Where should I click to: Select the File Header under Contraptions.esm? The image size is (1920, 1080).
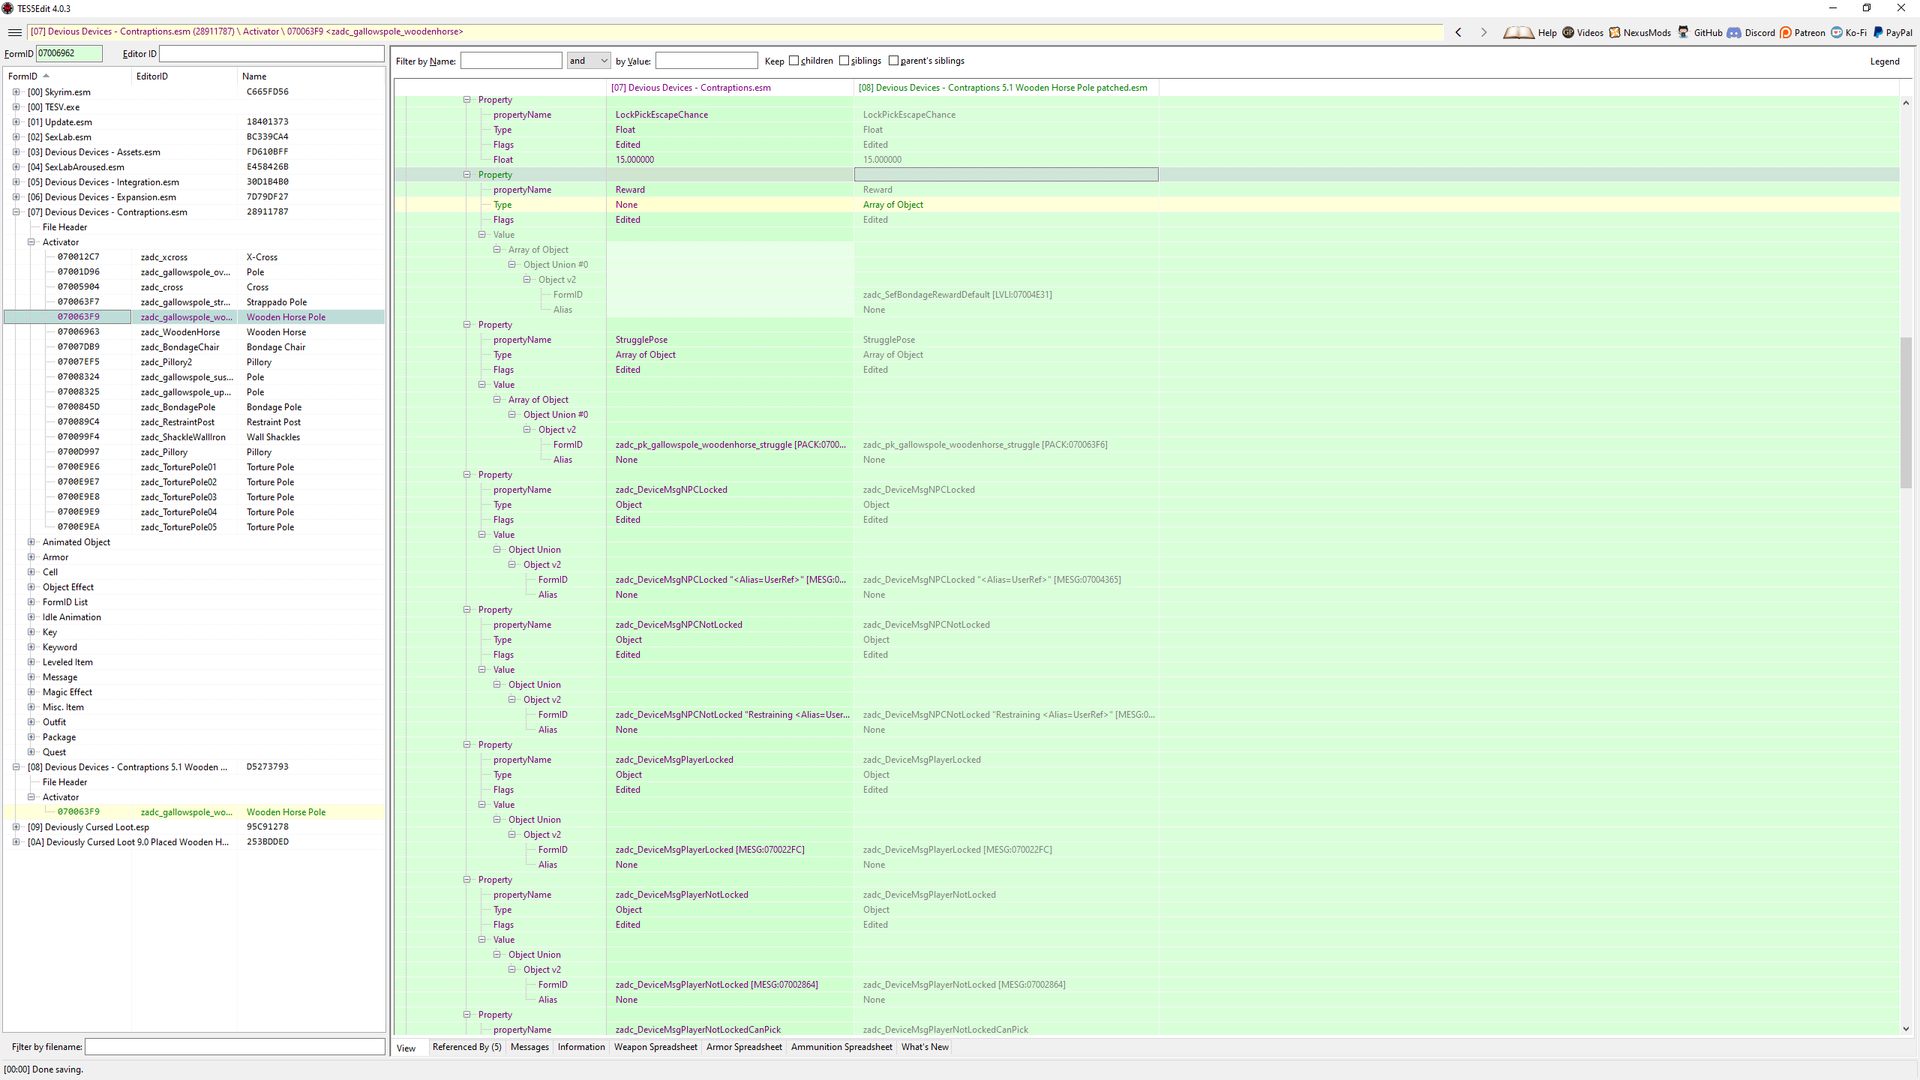pos(65,227)
